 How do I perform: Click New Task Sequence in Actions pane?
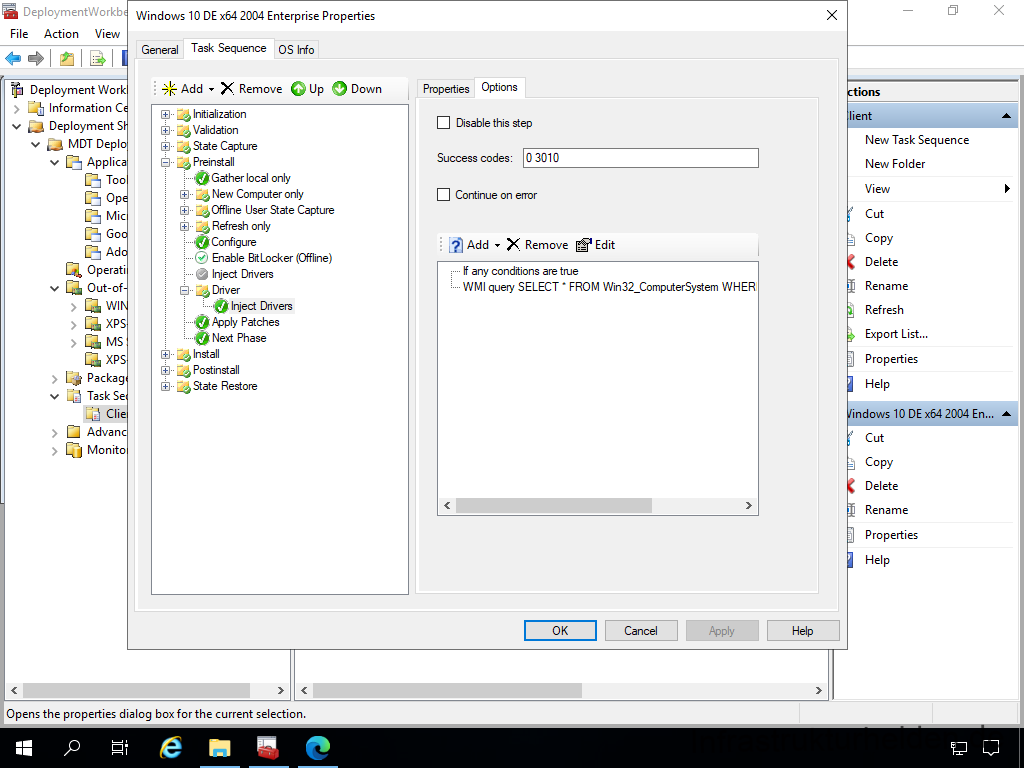[x=917, y=140]
